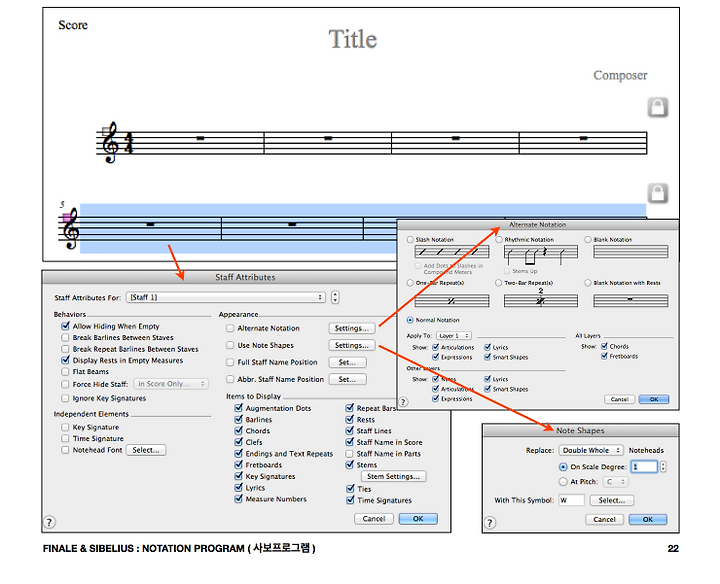Uncheck Barlines display item
This screenshot has width=720, height=584.
point(238,419)
